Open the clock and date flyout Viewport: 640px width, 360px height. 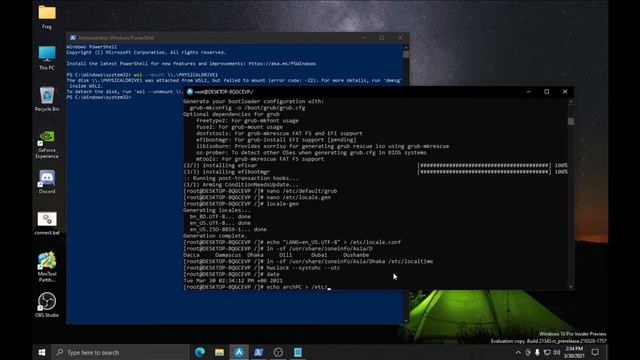[574, 352]
